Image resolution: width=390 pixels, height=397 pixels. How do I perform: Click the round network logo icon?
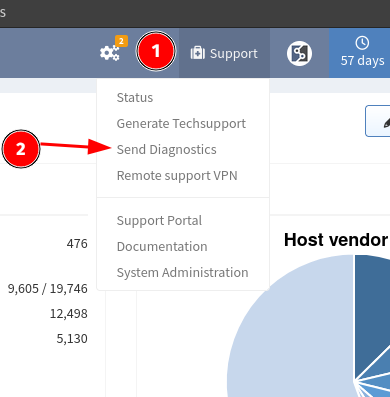299,53
